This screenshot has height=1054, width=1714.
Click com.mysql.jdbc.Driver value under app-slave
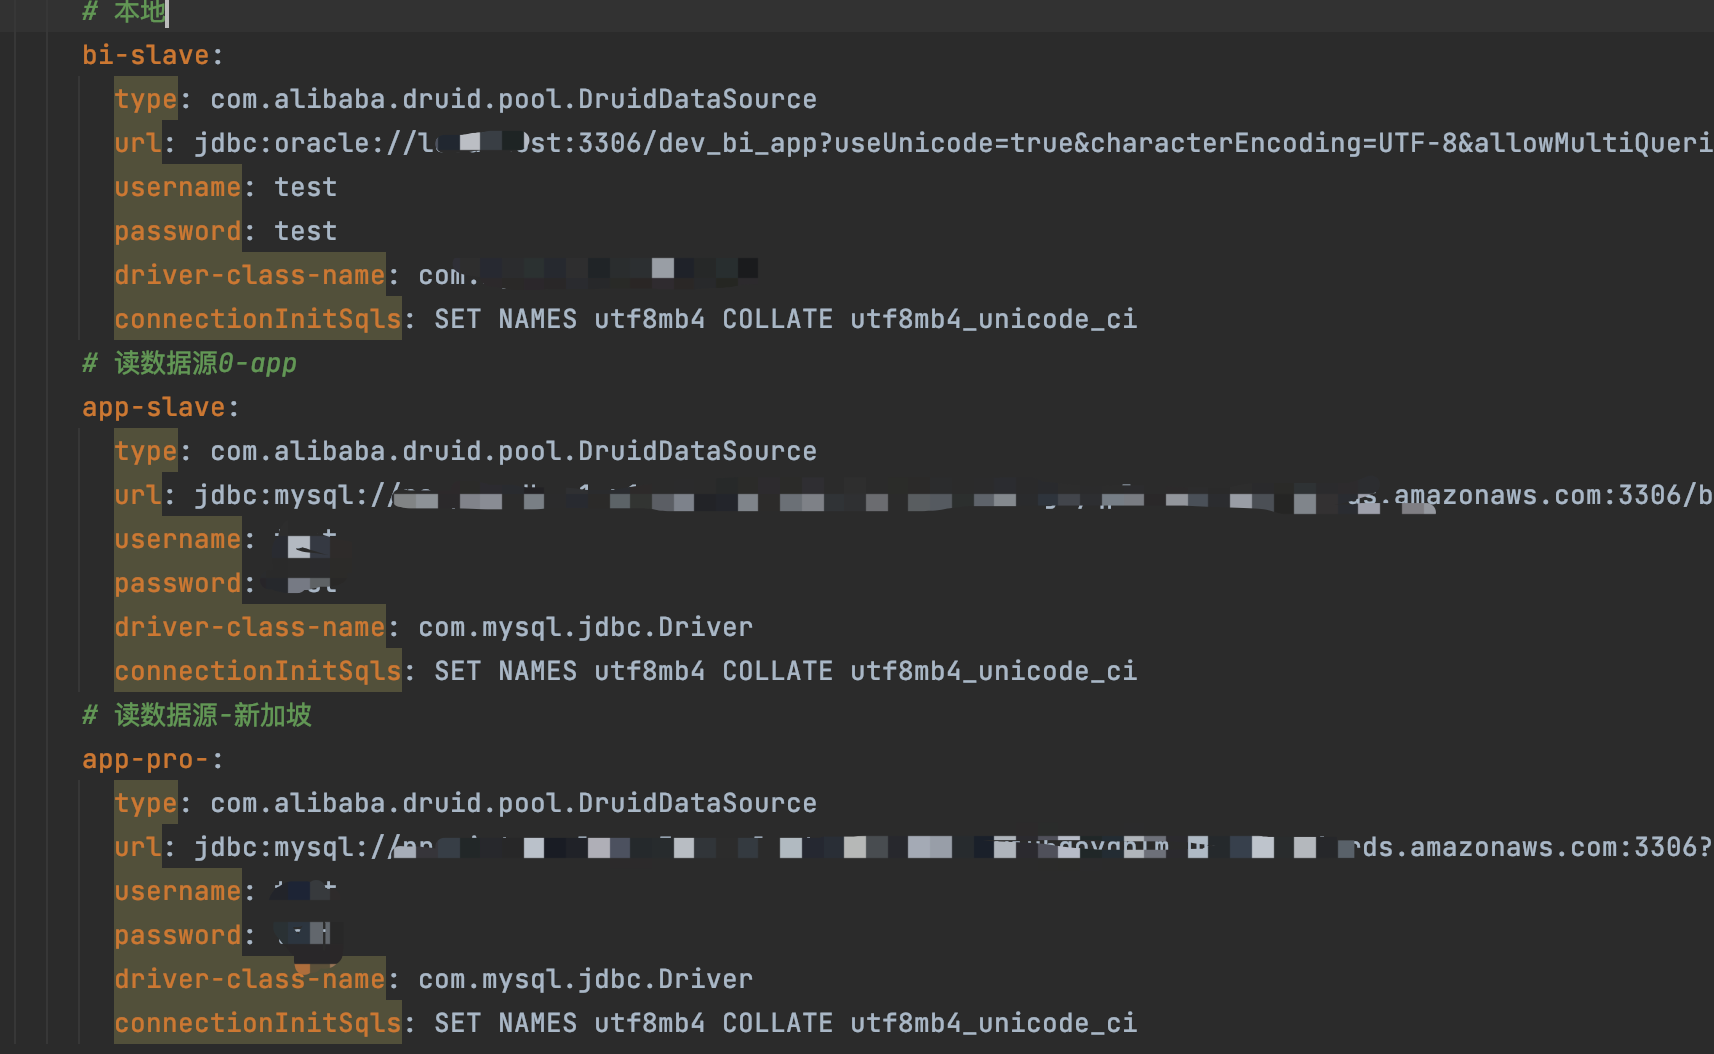click(586, 627)
